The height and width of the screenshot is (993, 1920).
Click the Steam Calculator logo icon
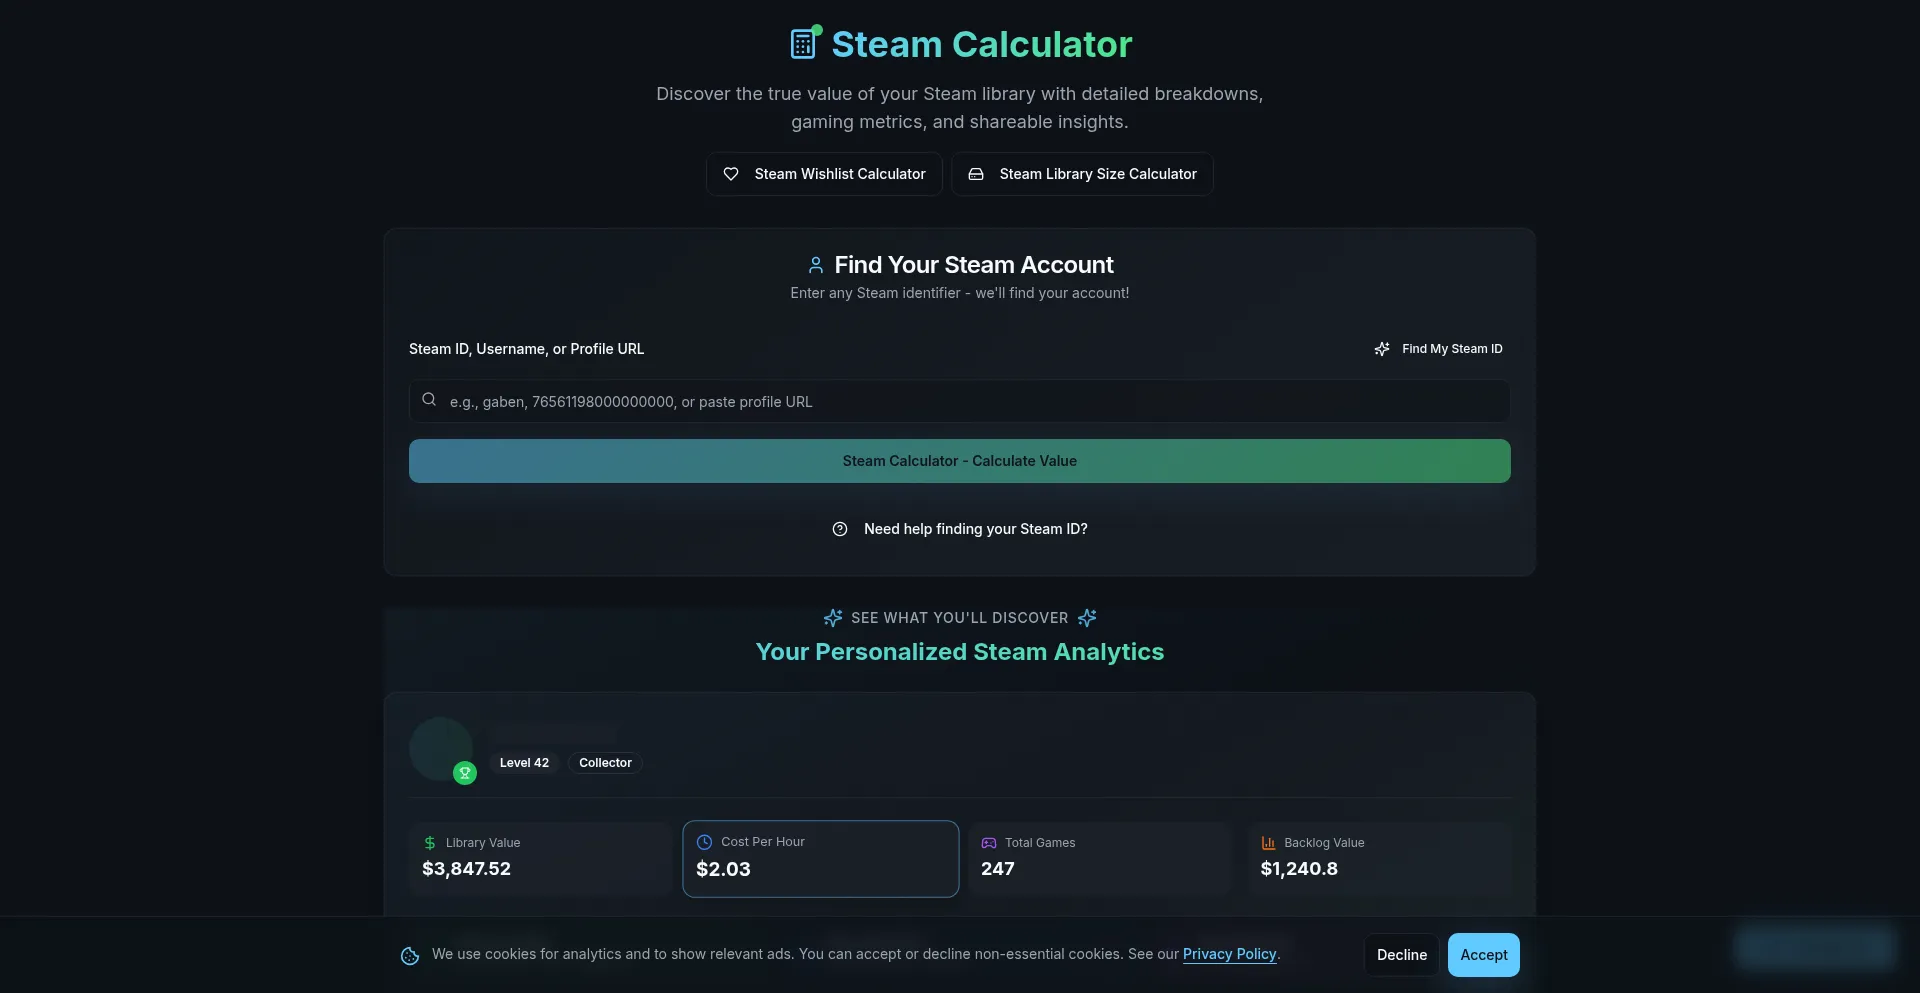[x=804, y=44]
